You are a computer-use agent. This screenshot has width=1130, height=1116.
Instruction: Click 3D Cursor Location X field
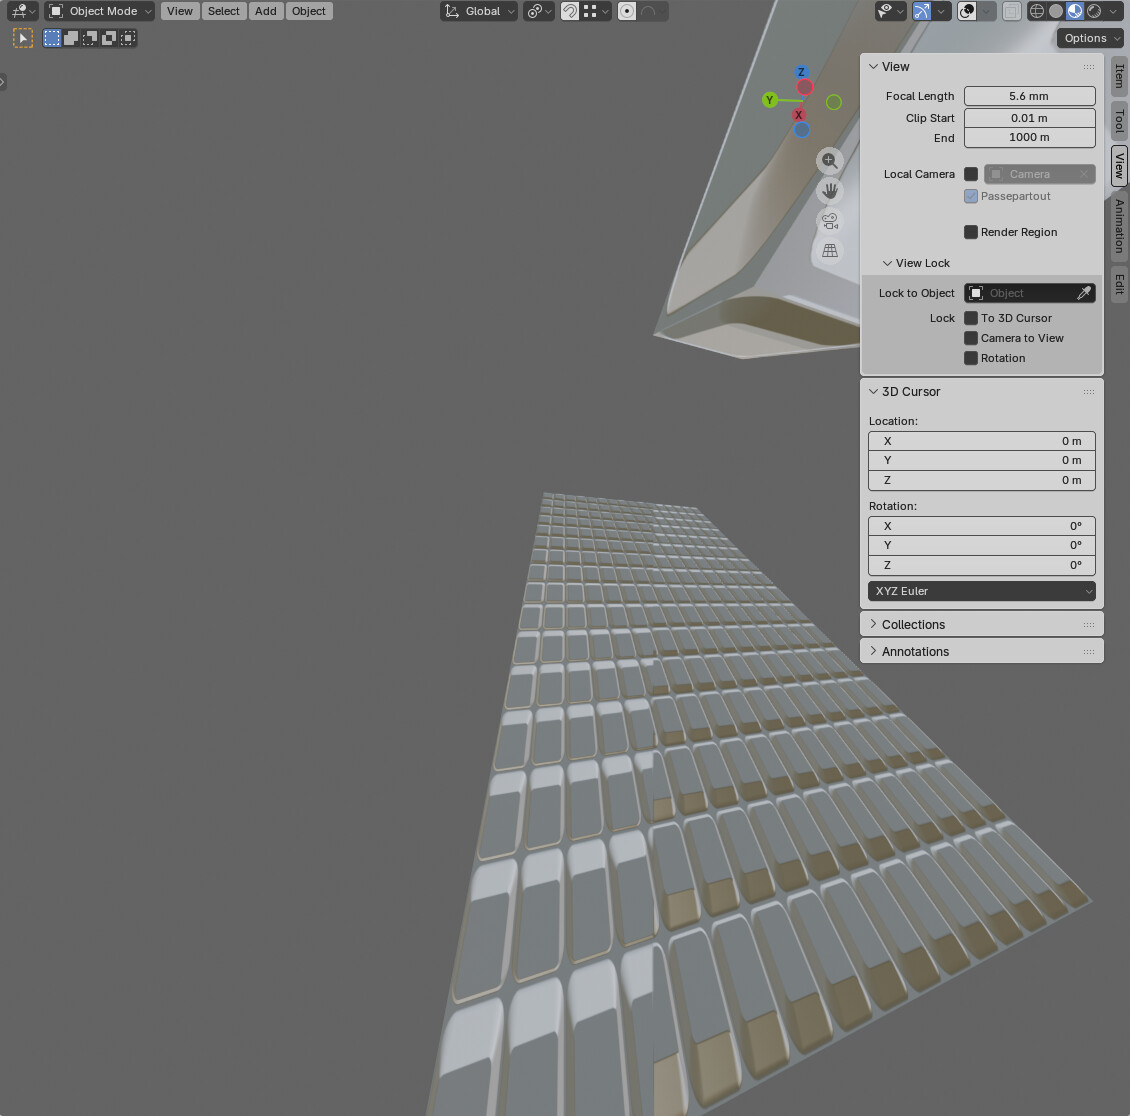[x=982, y=441]
